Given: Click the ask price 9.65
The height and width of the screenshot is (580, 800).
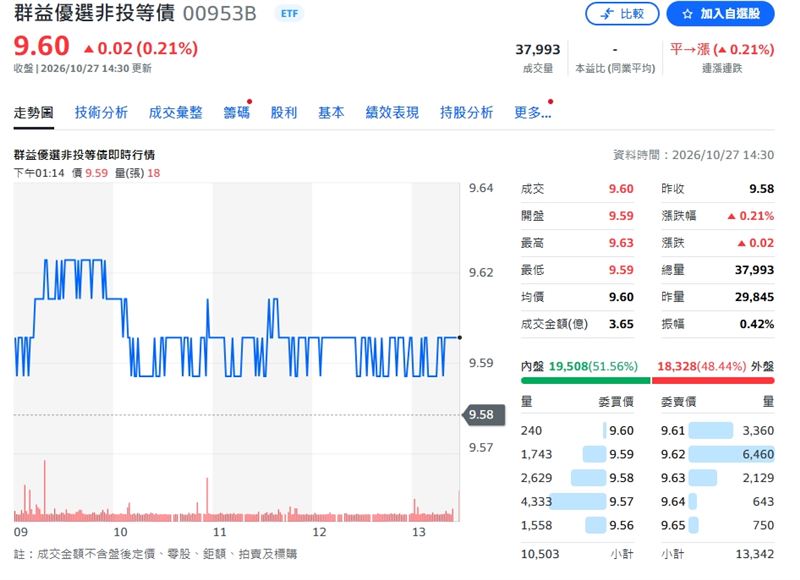Looking at the screenshot, I should (673, 525).
